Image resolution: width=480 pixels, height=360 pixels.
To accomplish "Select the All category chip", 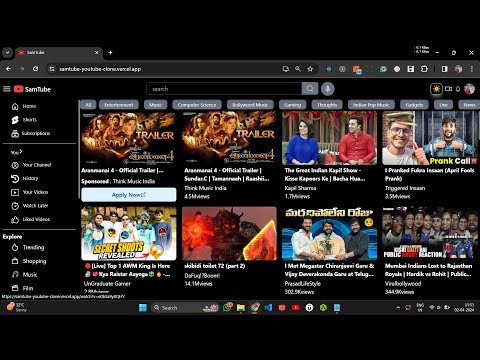I will pyautogui.click(x=88, y=105).
